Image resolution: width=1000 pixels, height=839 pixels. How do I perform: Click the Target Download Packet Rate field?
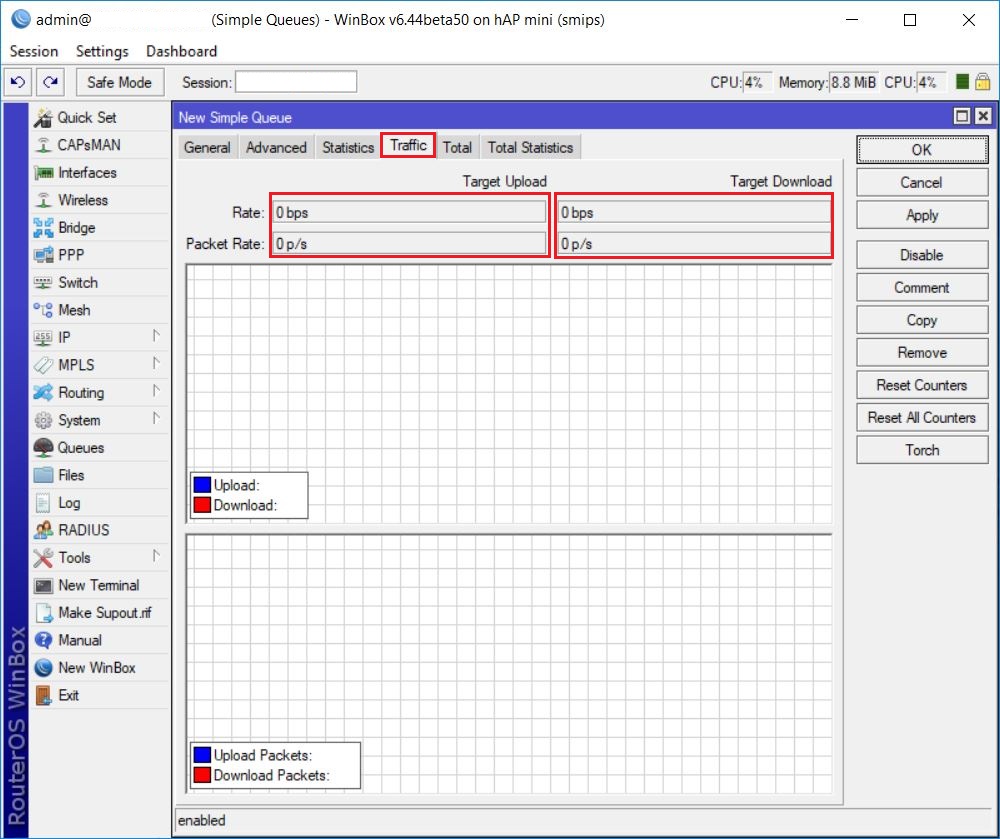tap(695, 244)
